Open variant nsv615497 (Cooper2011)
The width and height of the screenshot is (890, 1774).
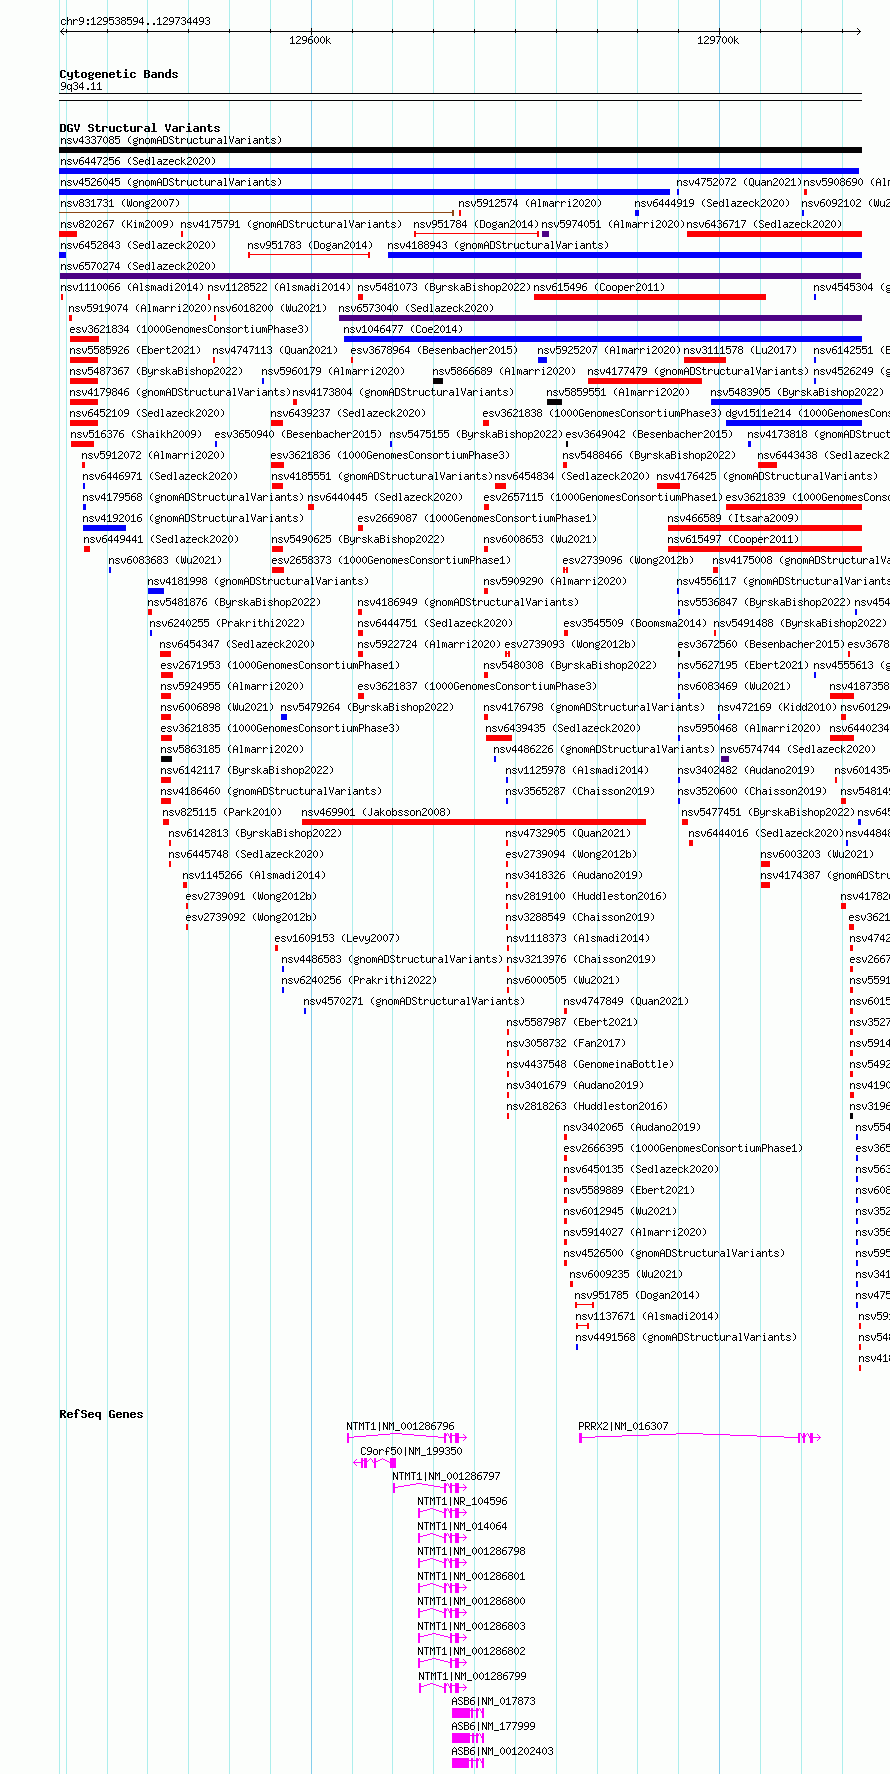pos(734,539)
